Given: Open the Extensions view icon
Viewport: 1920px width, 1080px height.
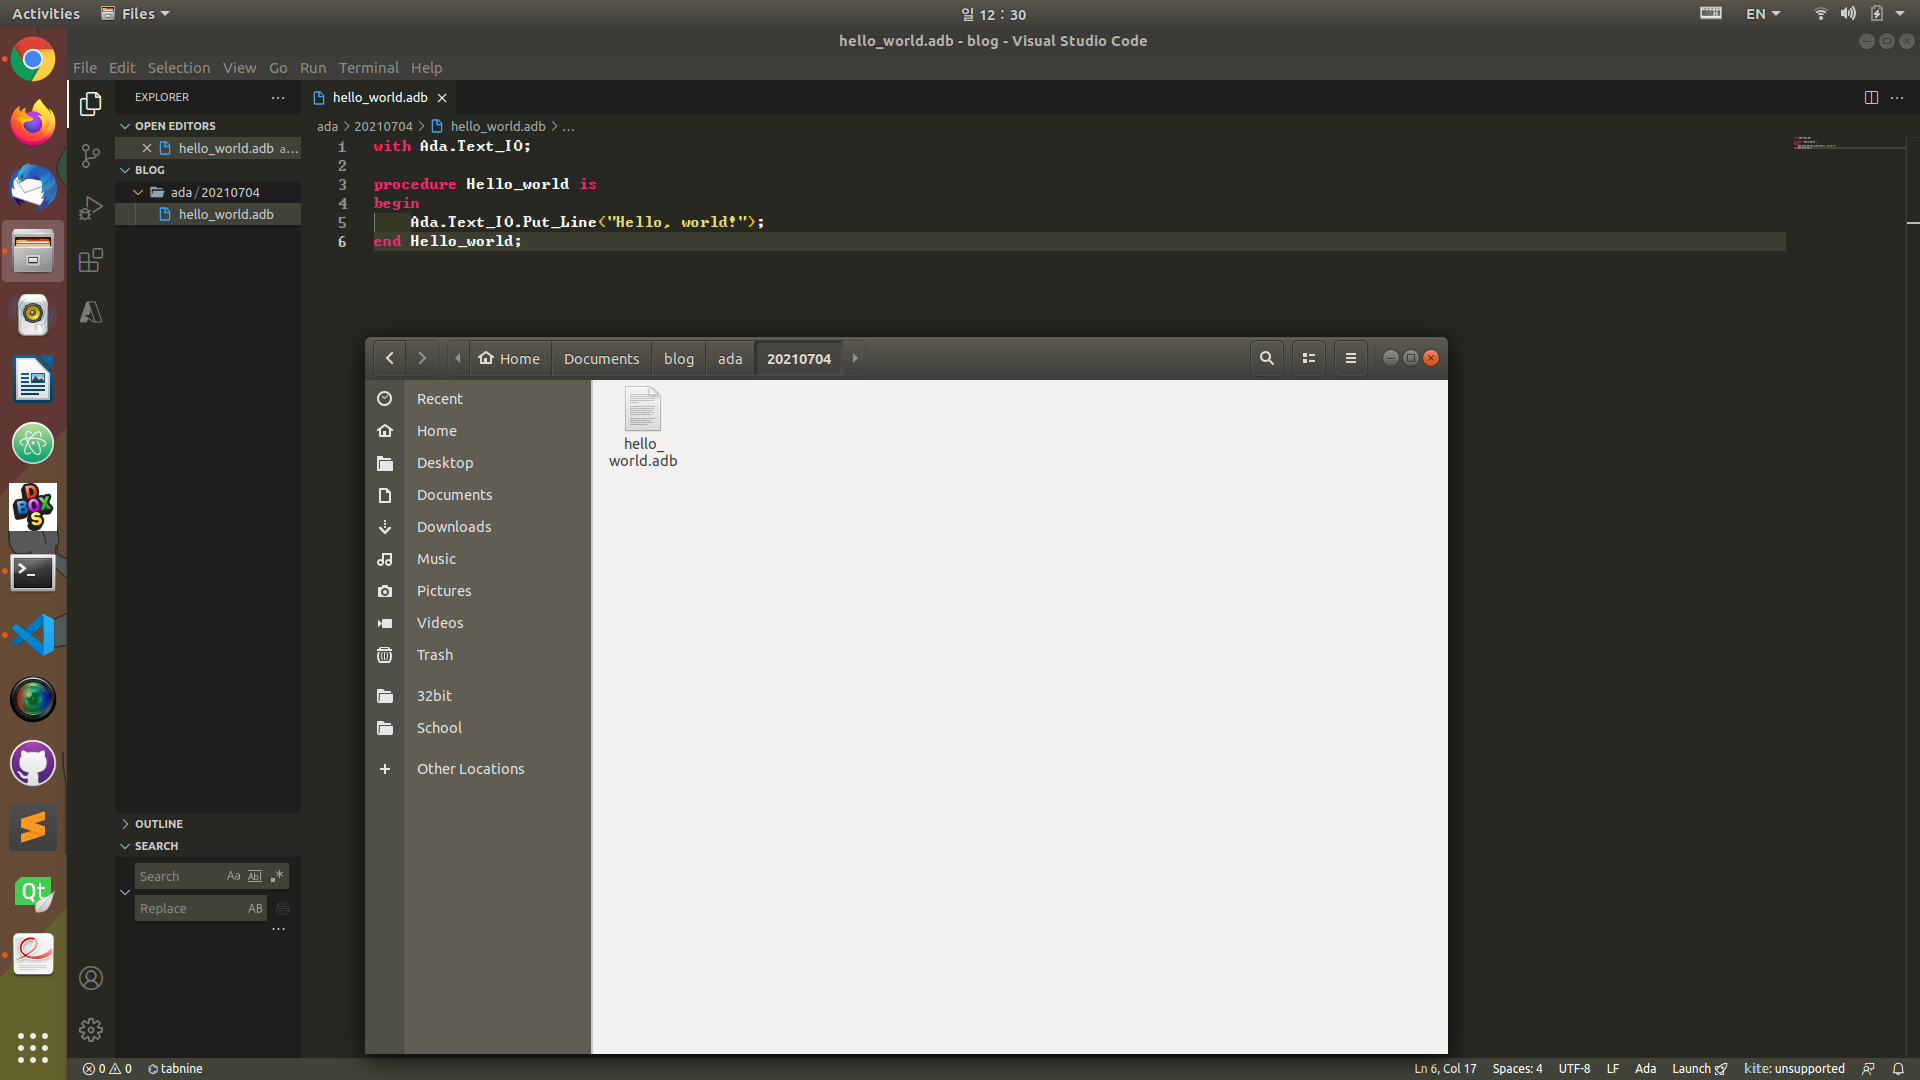Looking at the screenshot, I should [x=91, y=261].
